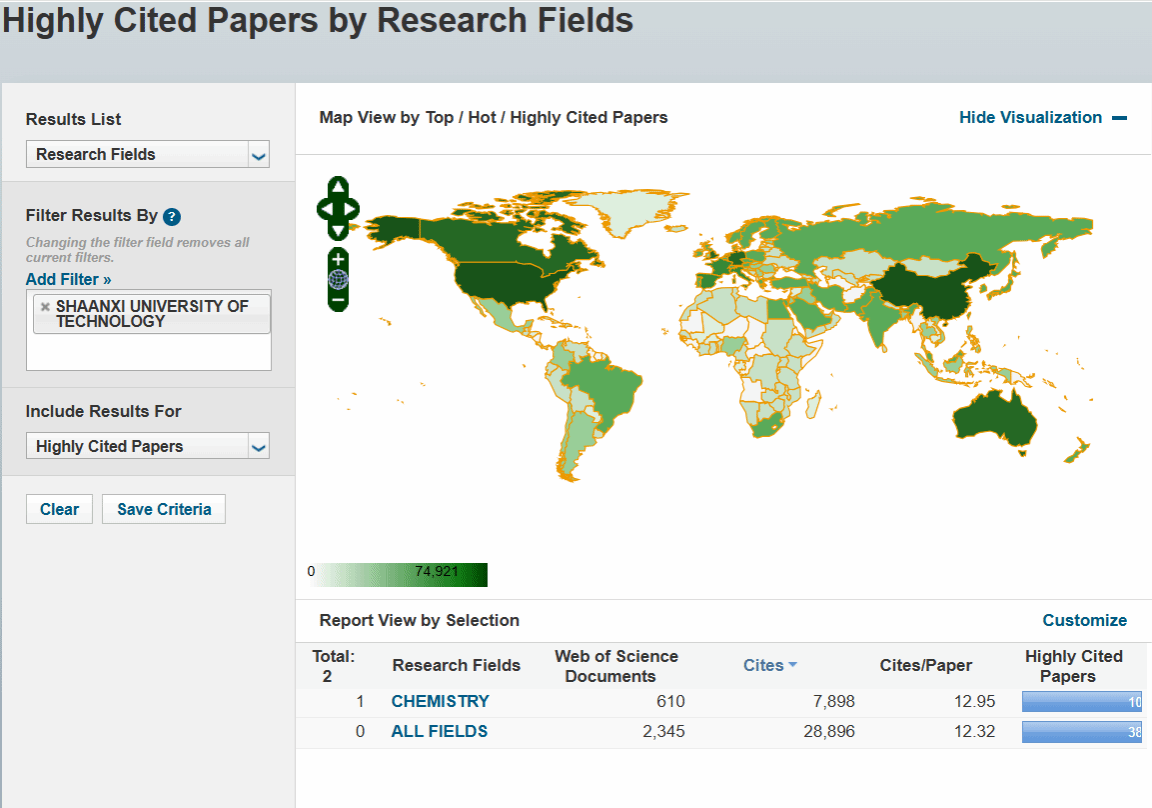The height and width of the screenshot is (808, 1152).
Task: Click the 610 documents value
Action: click(x=671, y=701)
